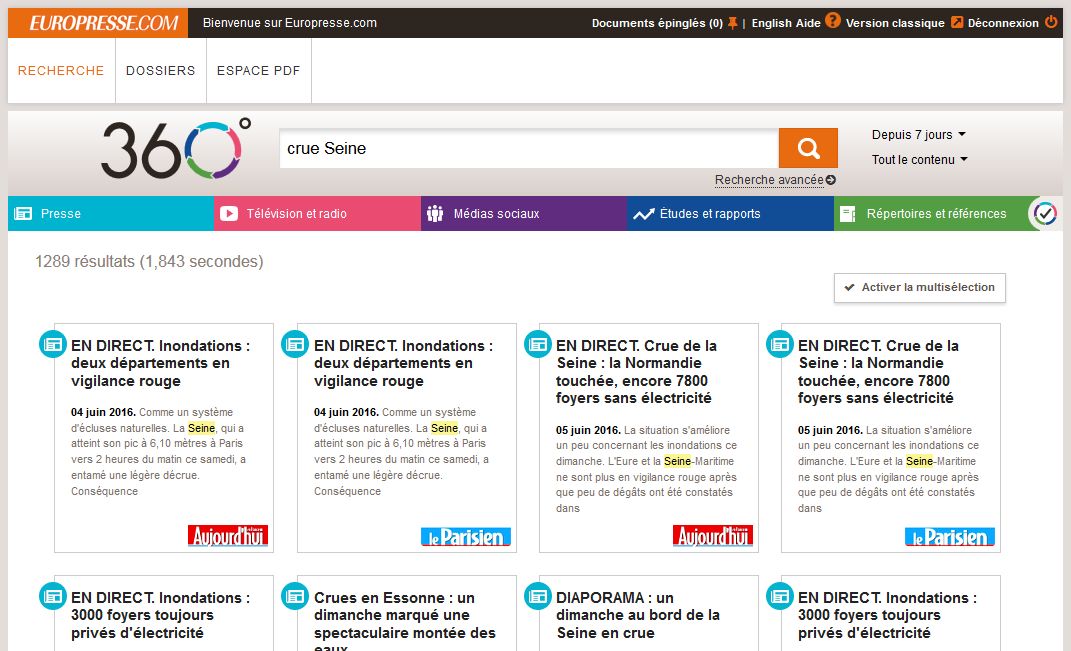The width and height of the screenshot is (1071, 651).
Task: Open the "Crues en Essonne" article headline
Action: pyautogui.click(x=404, y=620)
